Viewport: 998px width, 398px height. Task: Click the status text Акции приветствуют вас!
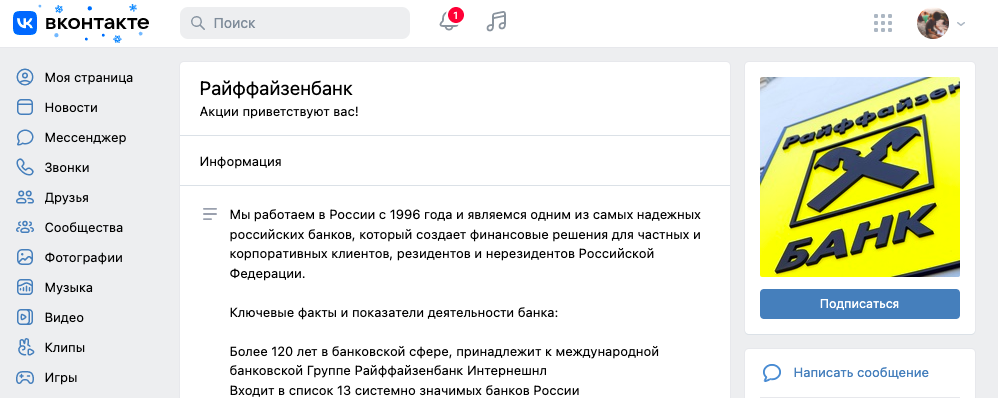pos(279,112)
